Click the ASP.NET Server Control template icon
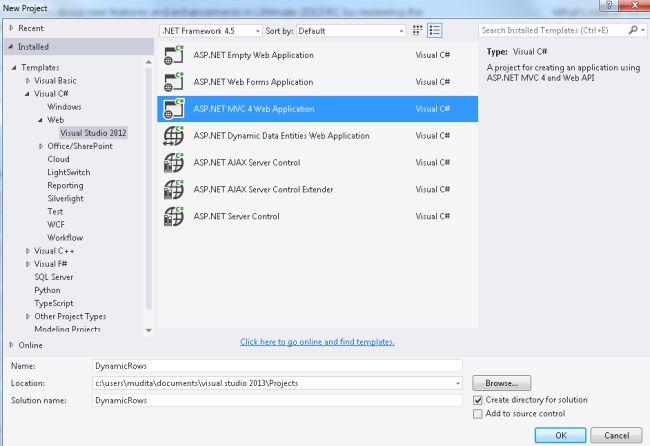This screenshot has height=446, width=650. [x=173, y=216]
